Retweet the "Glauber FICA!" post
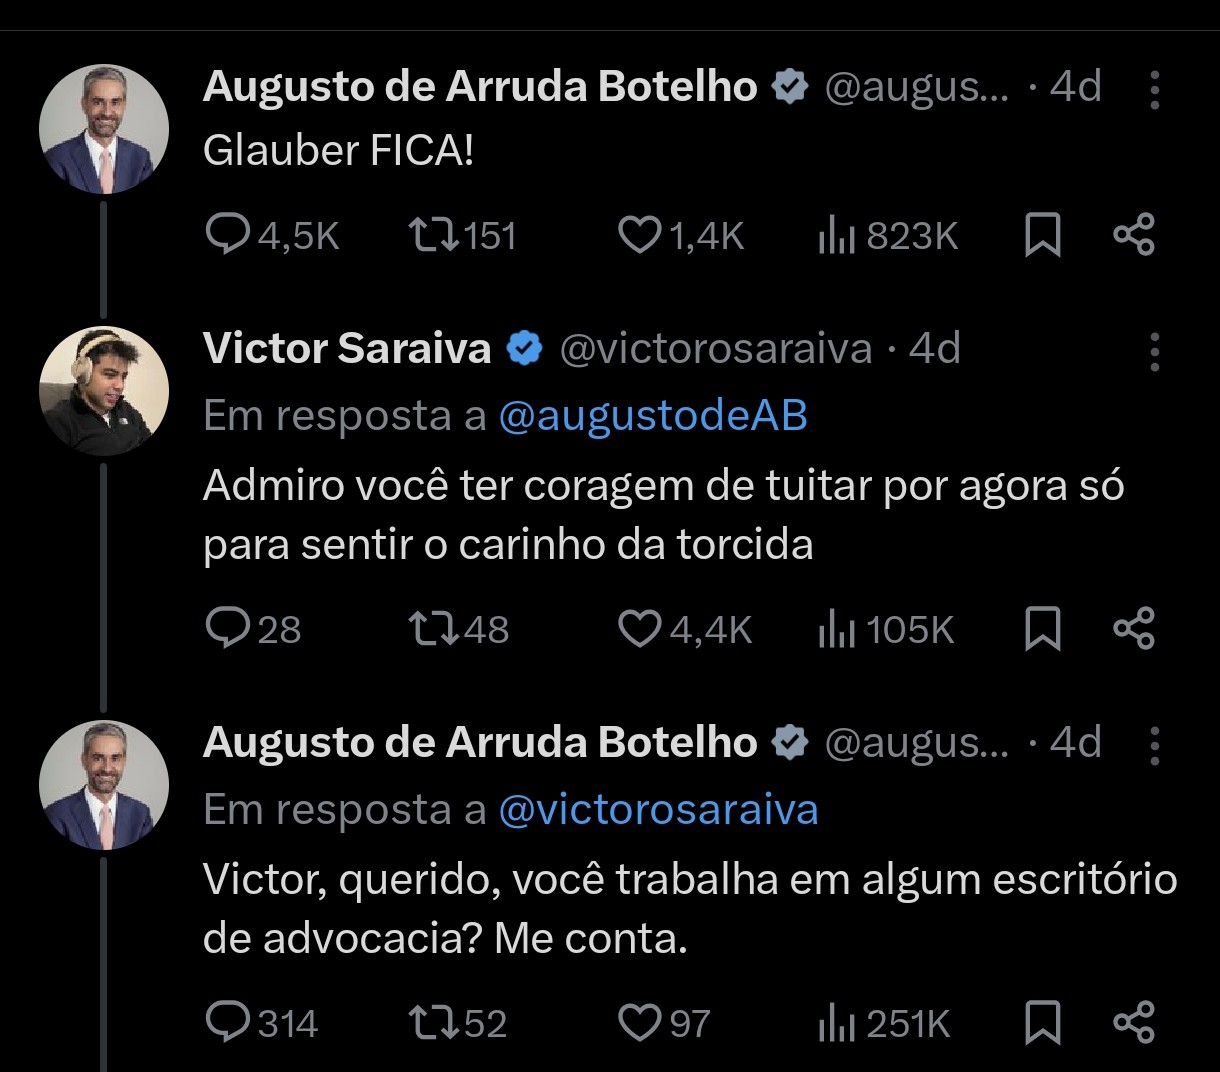The width and height of the screenshot is (1220, 1072). click(434, 236)
